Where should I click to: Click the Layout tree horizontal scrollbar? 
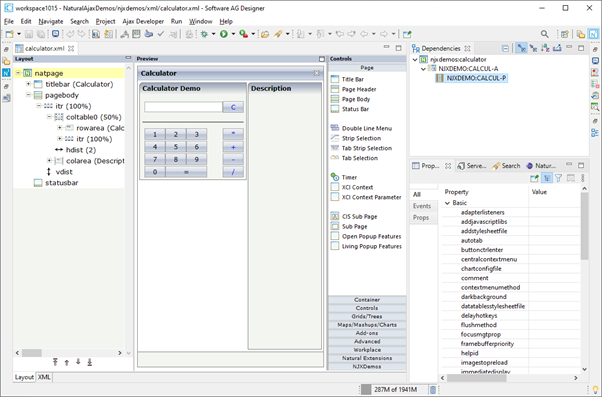[68, 353]
